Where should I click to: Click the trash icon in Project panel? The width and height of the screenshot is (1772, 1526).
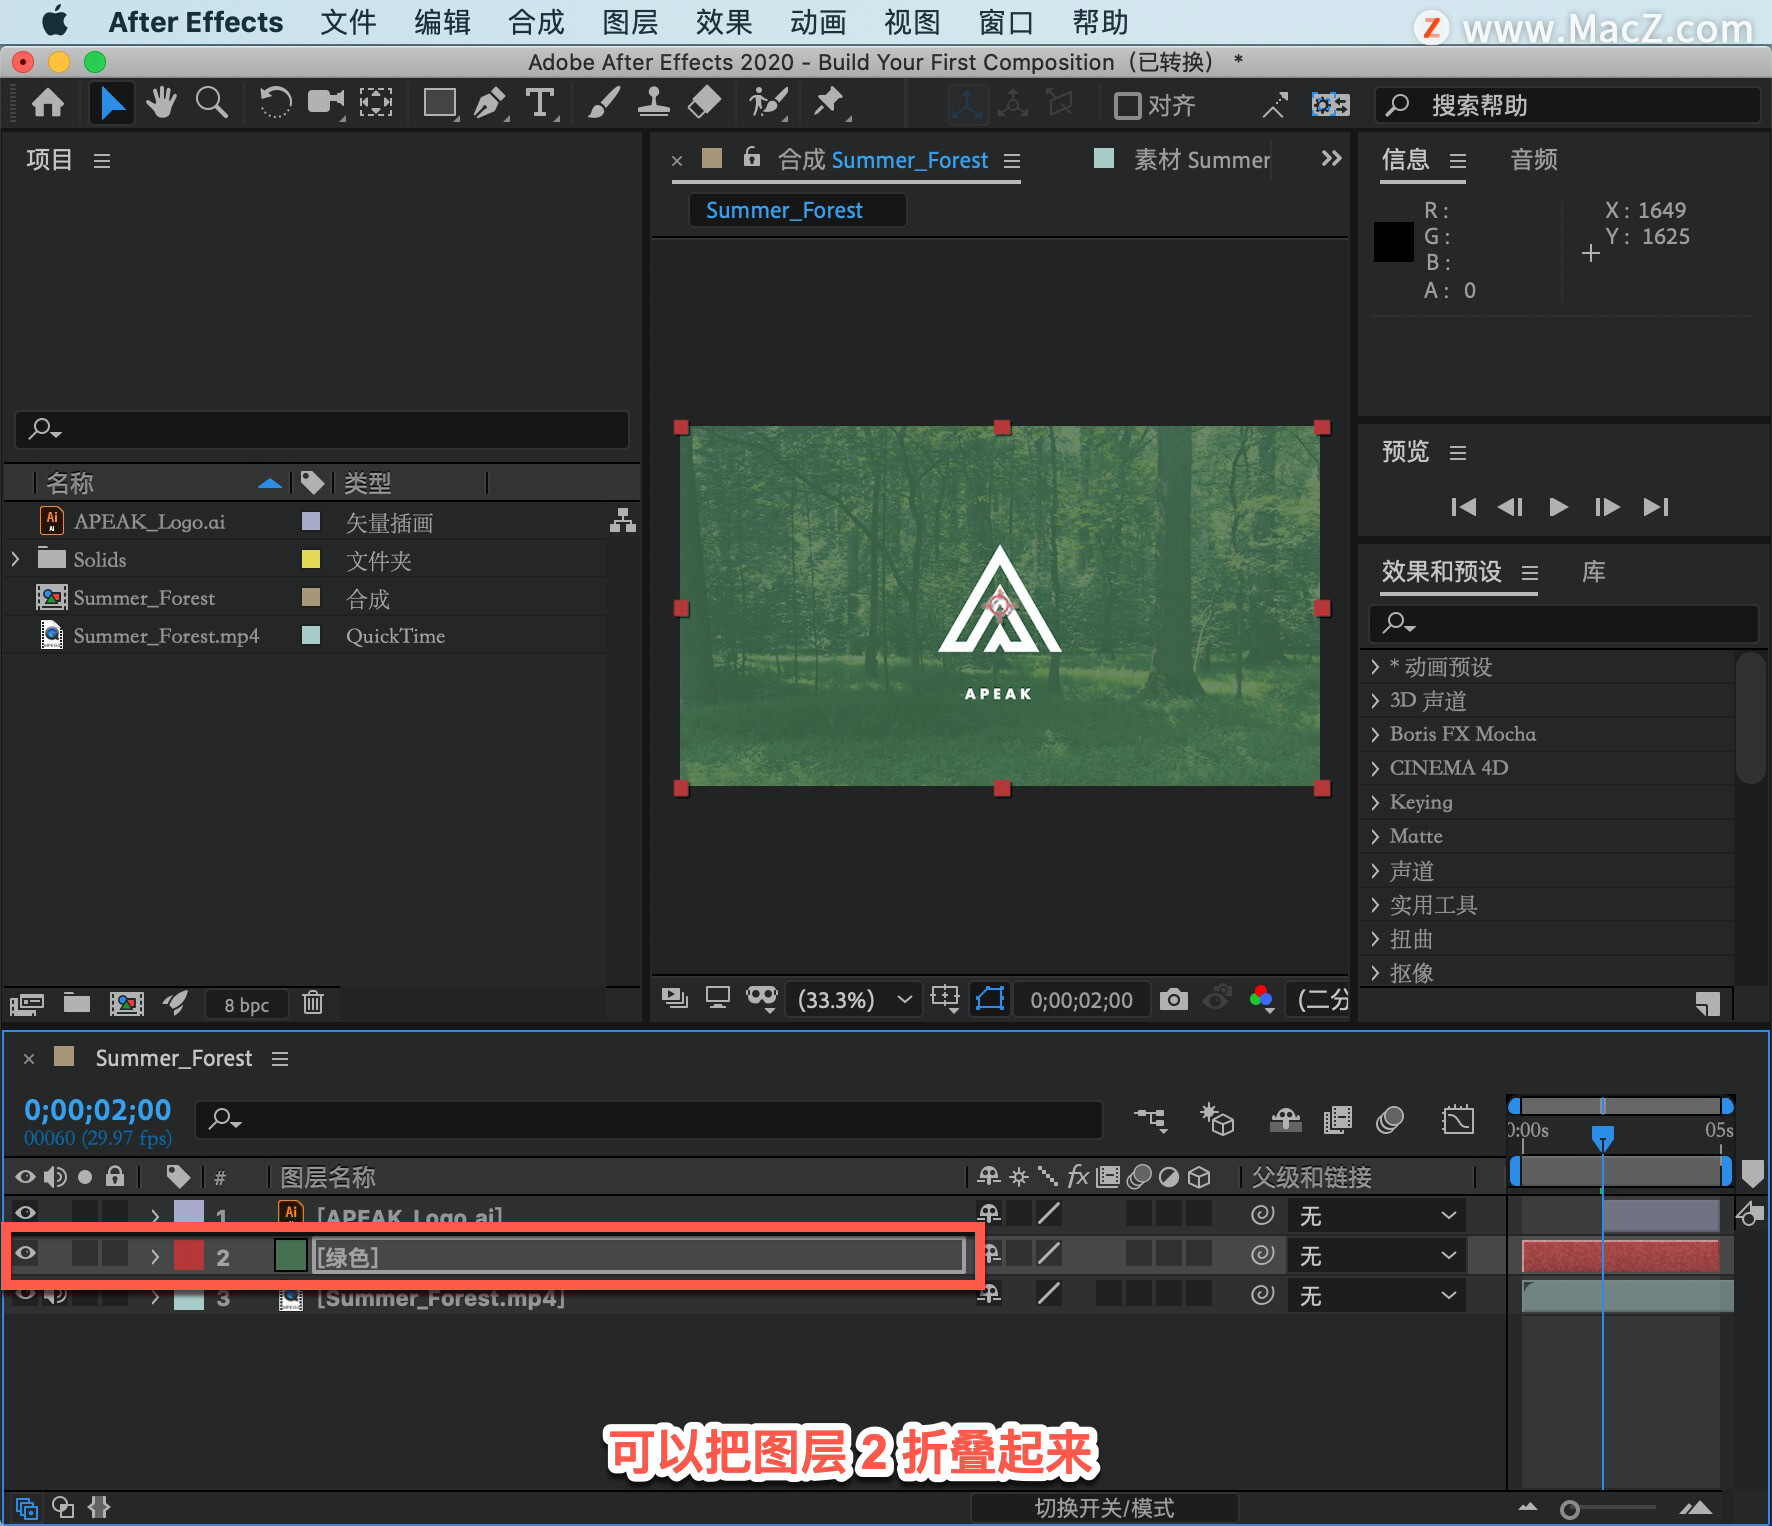tap(313, 1003)
